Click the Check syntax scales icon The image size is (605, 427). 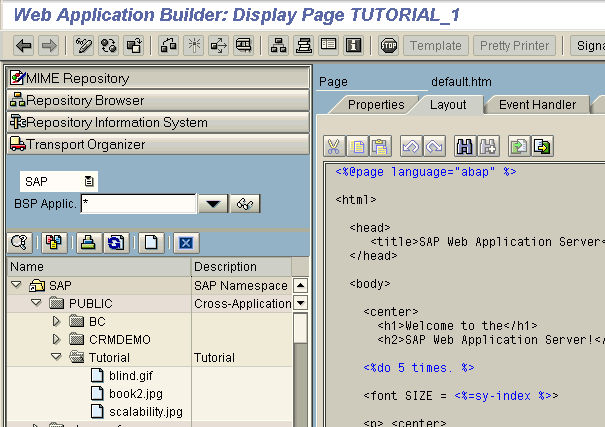click(x=169, y=46)
